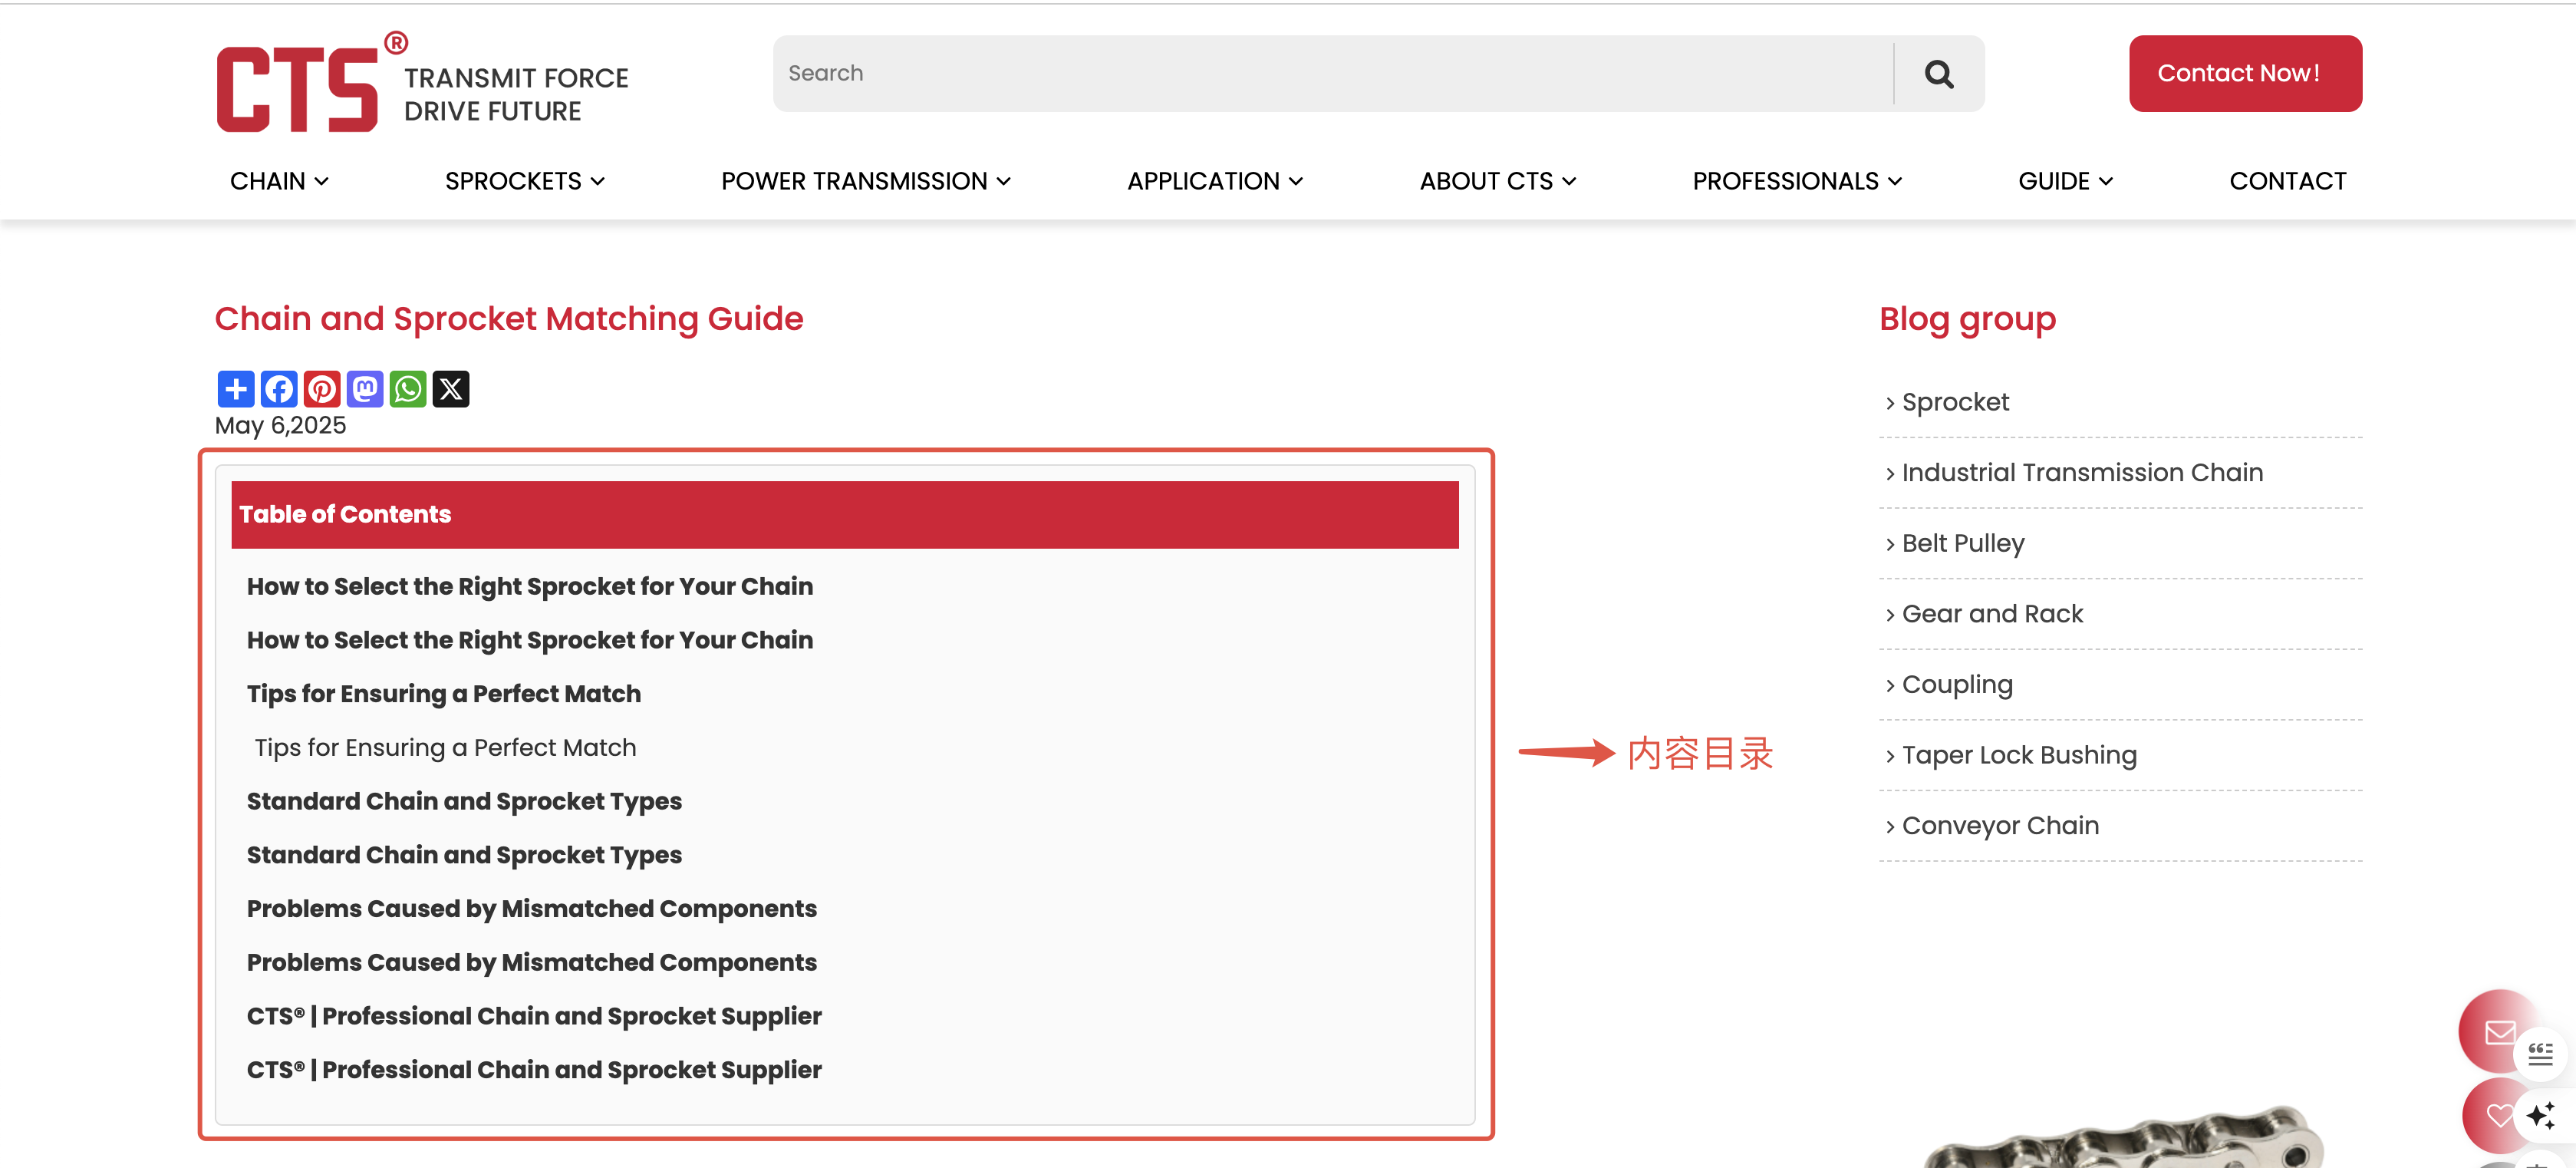Jump to non-bold 'Tips for Ensuring a Perfect Match'

tap(445, 748)
